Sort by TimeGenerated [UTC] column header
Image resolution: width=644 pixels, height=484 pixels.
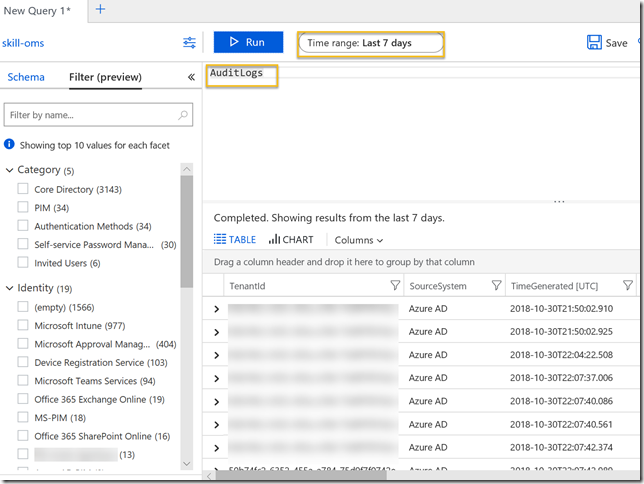554,286
